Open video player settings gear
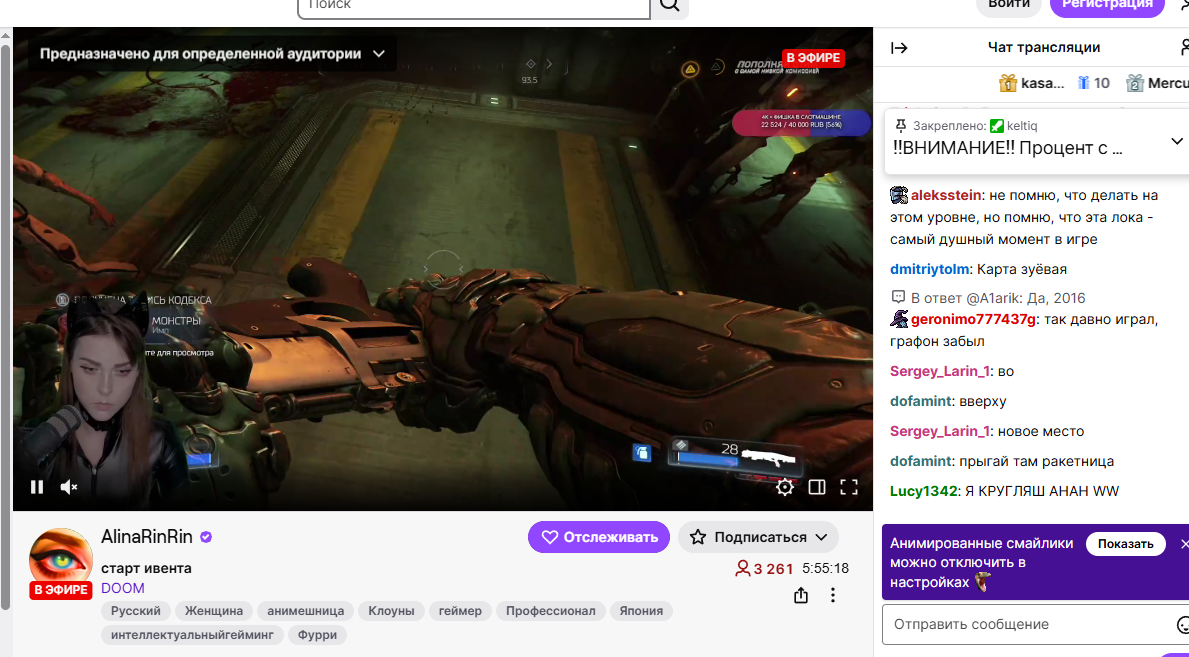 tap(785, 487)
